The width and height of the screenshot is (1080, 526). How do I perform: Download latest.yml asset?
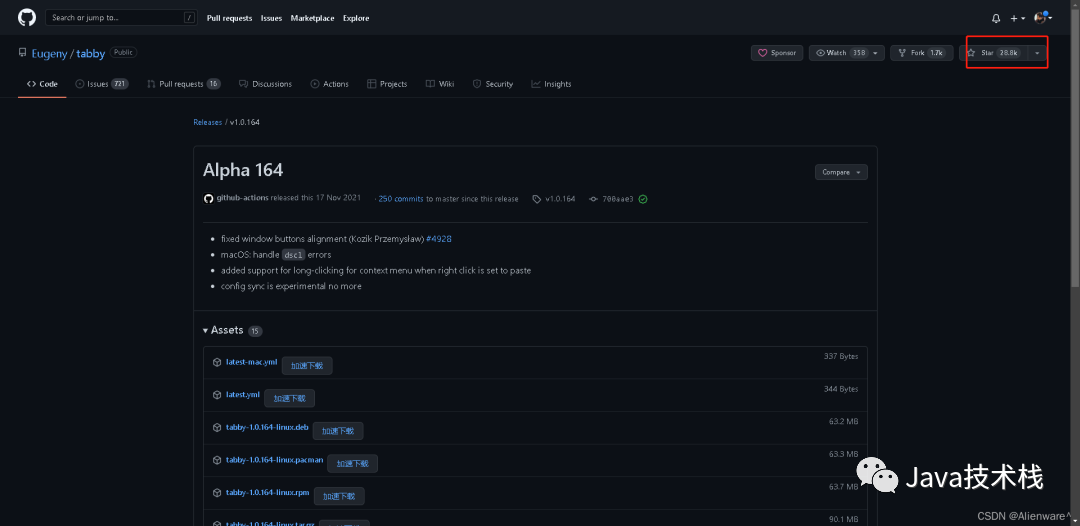point(242,394)
